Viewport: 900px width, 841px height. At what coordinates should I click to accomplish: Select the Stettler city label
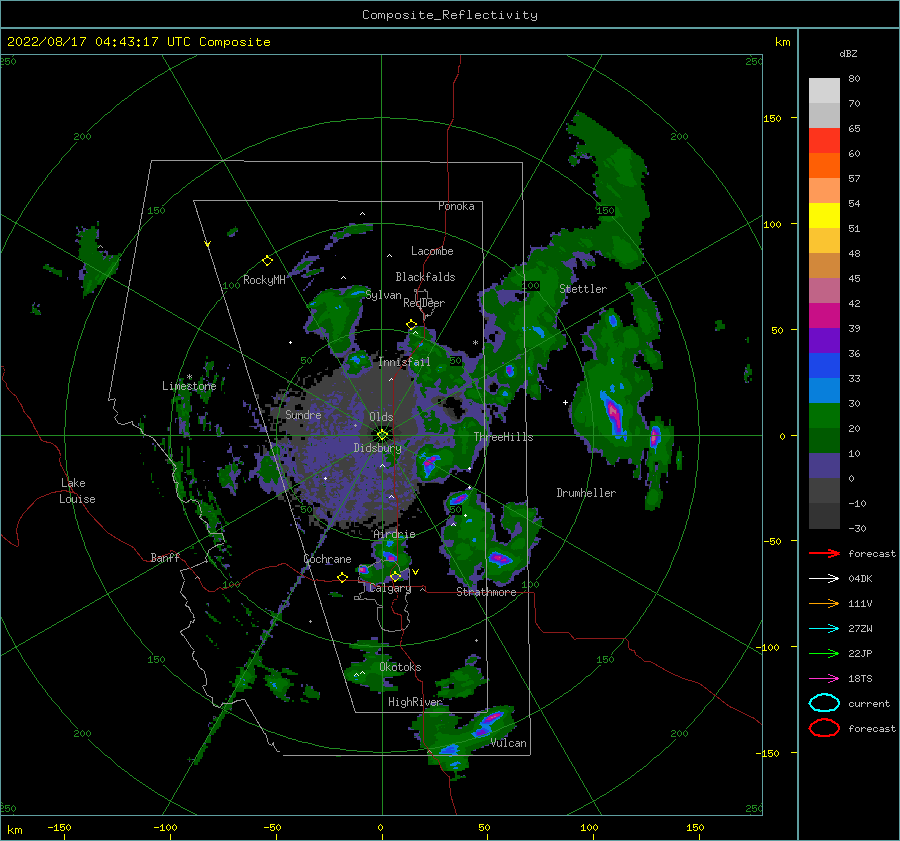pos(583,289)
